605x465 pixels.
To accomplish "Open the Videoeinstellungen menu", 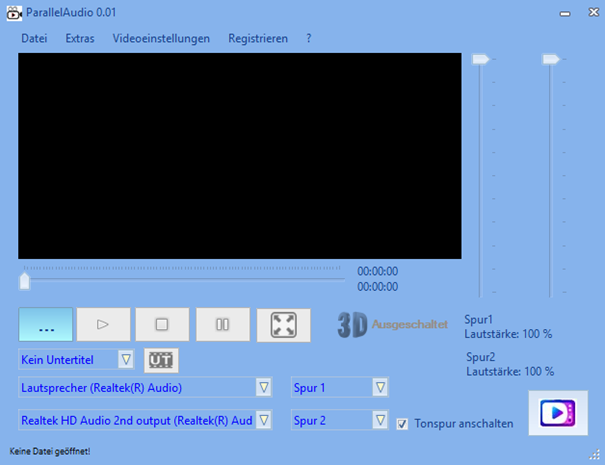I will click(161, 39).
